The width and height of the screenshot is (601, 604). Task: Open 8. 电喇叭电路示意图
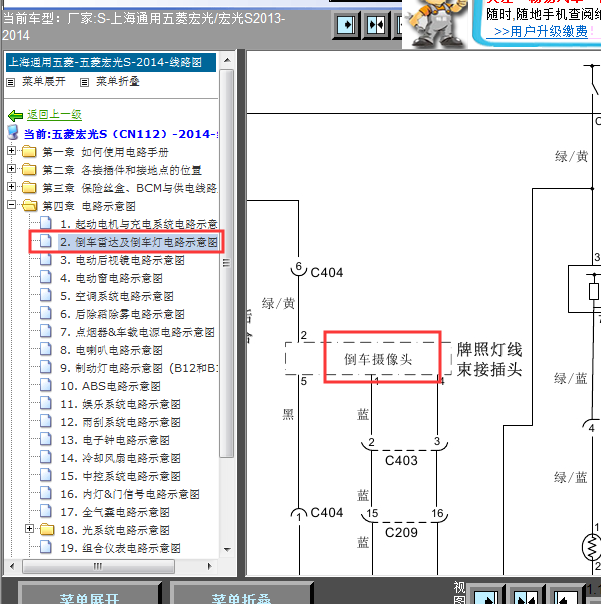pos(111,350)
